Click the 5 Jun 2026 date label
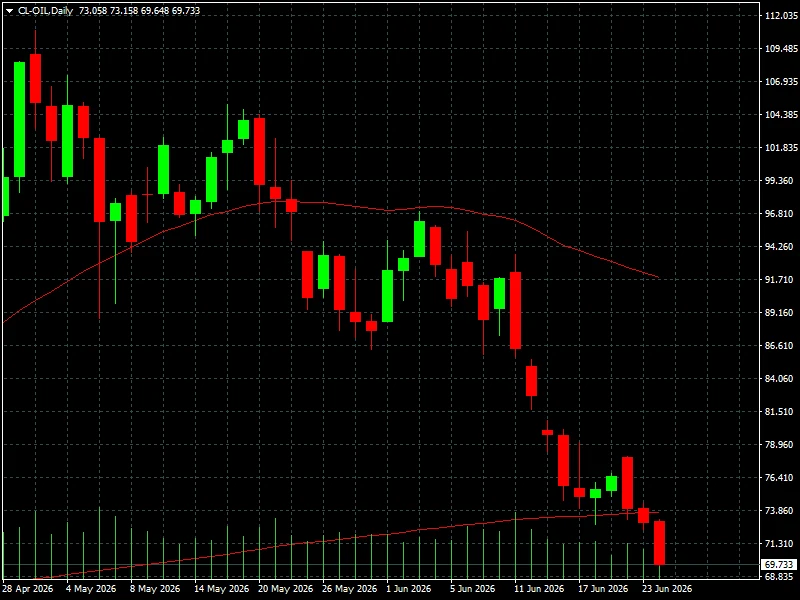Image resolution: width=800 pixels, height=600 pixels. coord(472,589)
